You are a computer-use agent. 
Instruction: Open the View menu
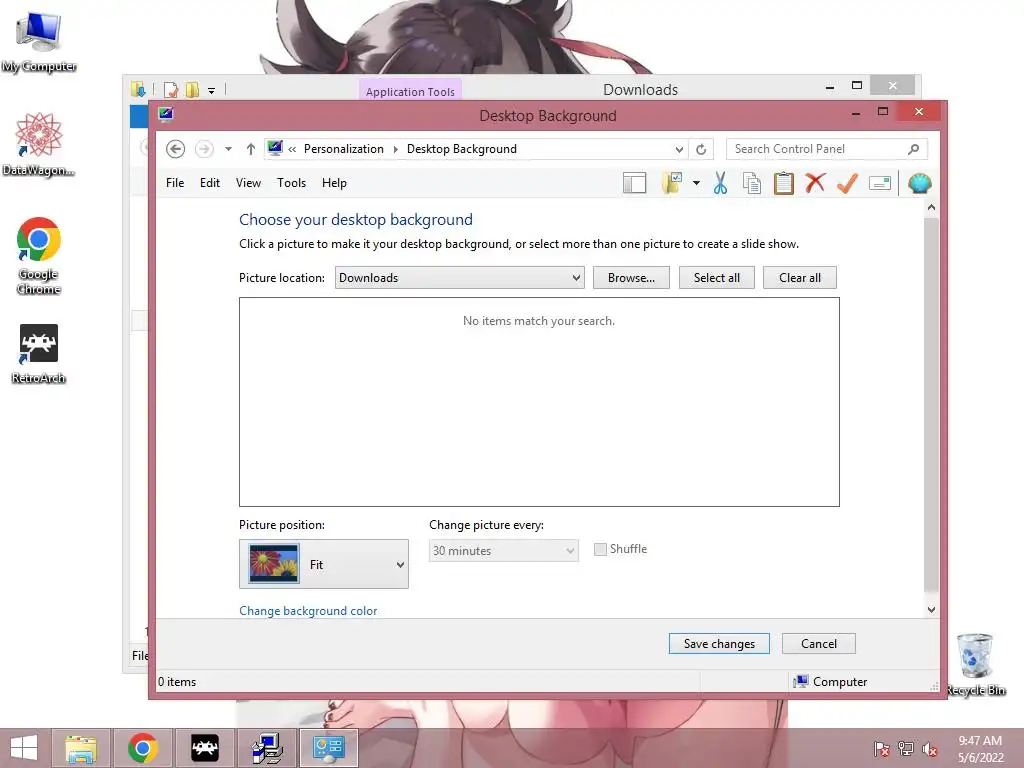pos(248,183)
